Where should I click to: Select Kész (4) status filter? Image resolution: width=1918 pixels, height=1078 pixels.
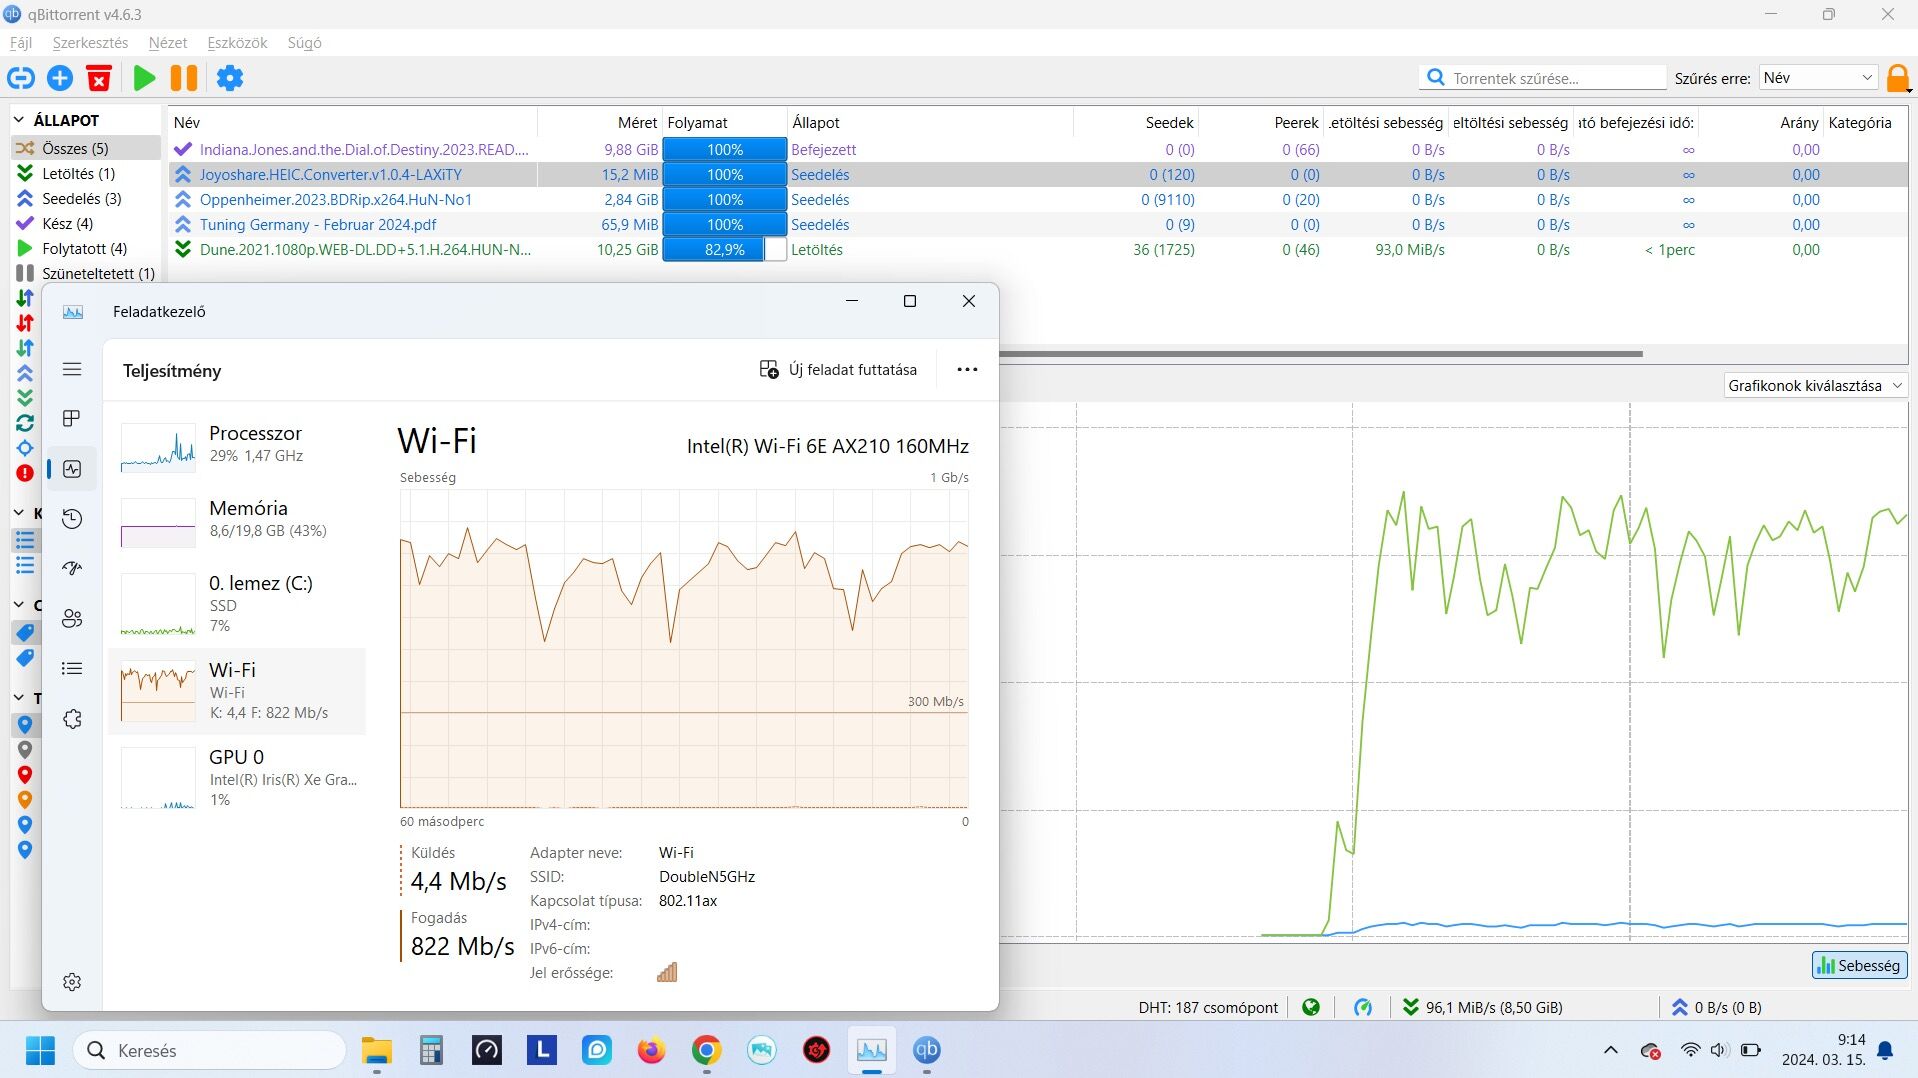[86, 223]
